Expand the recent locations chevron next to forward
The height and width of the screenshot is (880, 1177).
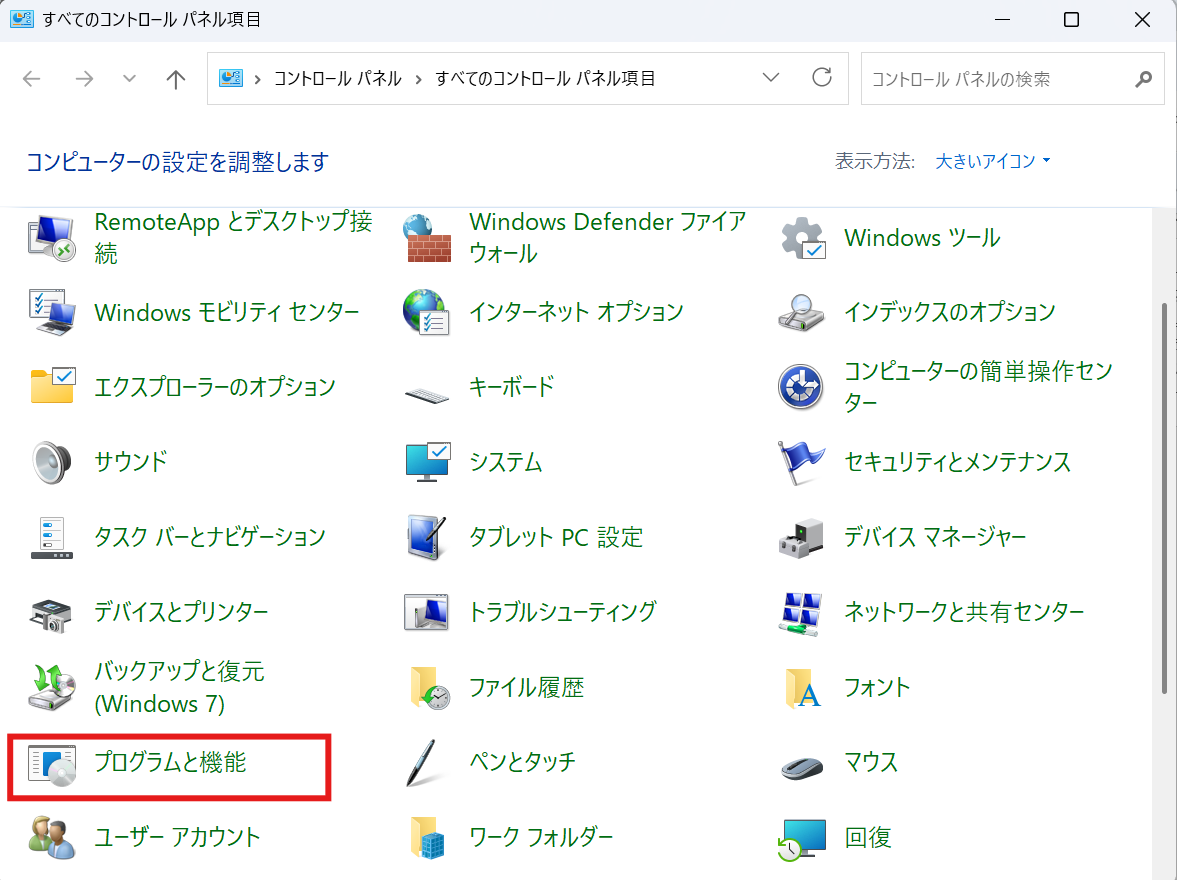click(128, 77)
